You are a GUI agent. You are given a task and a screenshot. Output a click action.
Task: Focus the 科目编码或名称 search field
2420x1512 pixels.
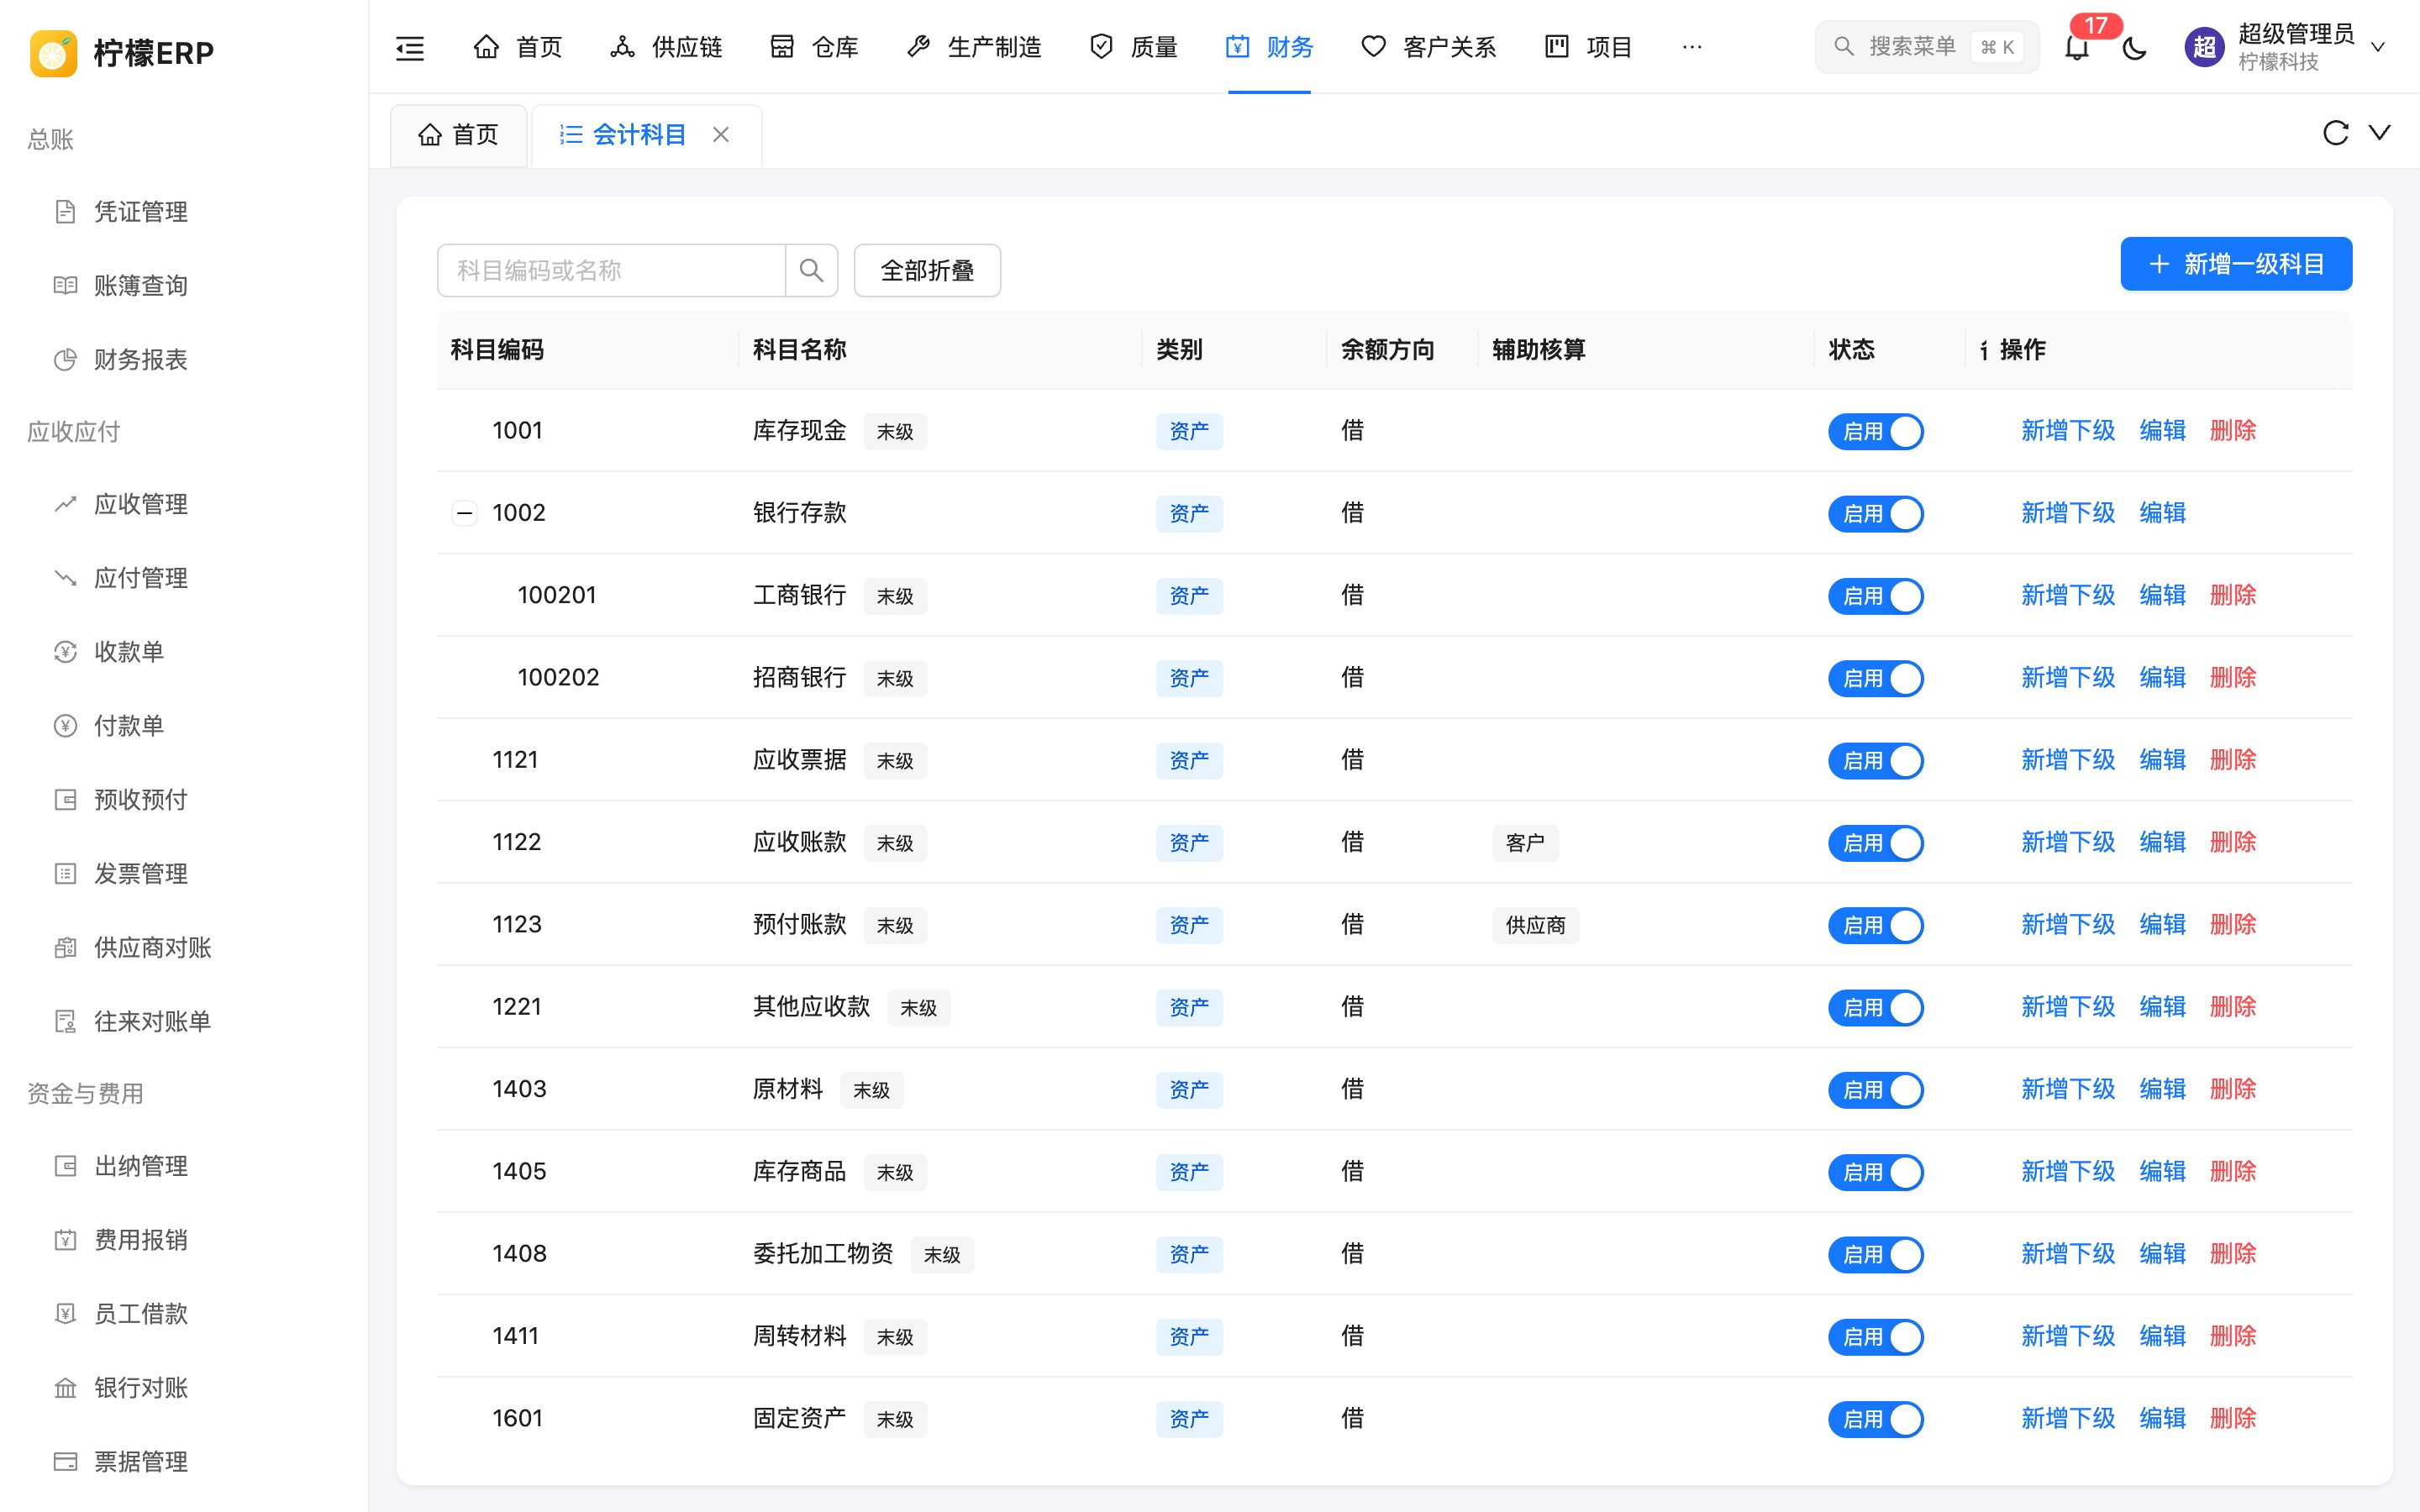pos(611,270)
